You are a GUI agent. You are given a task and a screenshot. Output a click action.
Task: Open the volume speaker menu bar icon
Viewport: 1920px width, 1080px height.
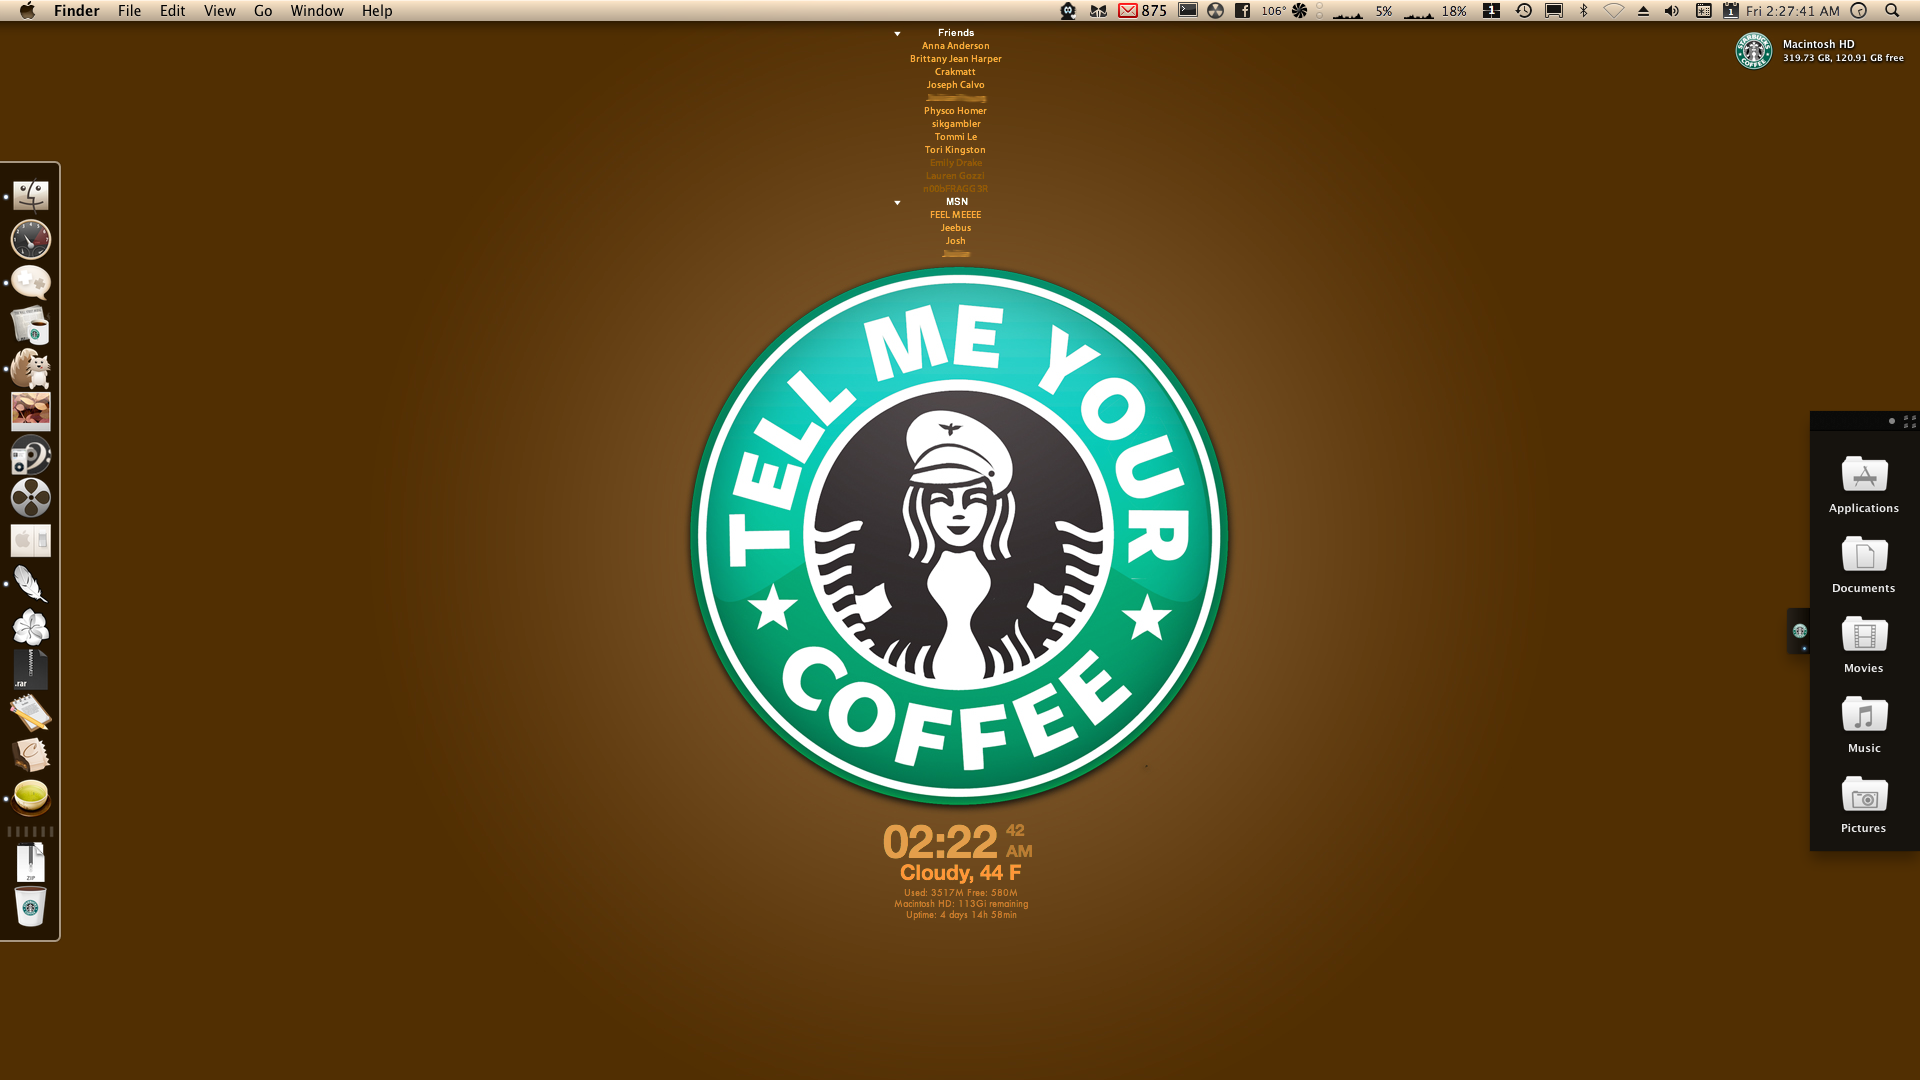coord(1671,11)
